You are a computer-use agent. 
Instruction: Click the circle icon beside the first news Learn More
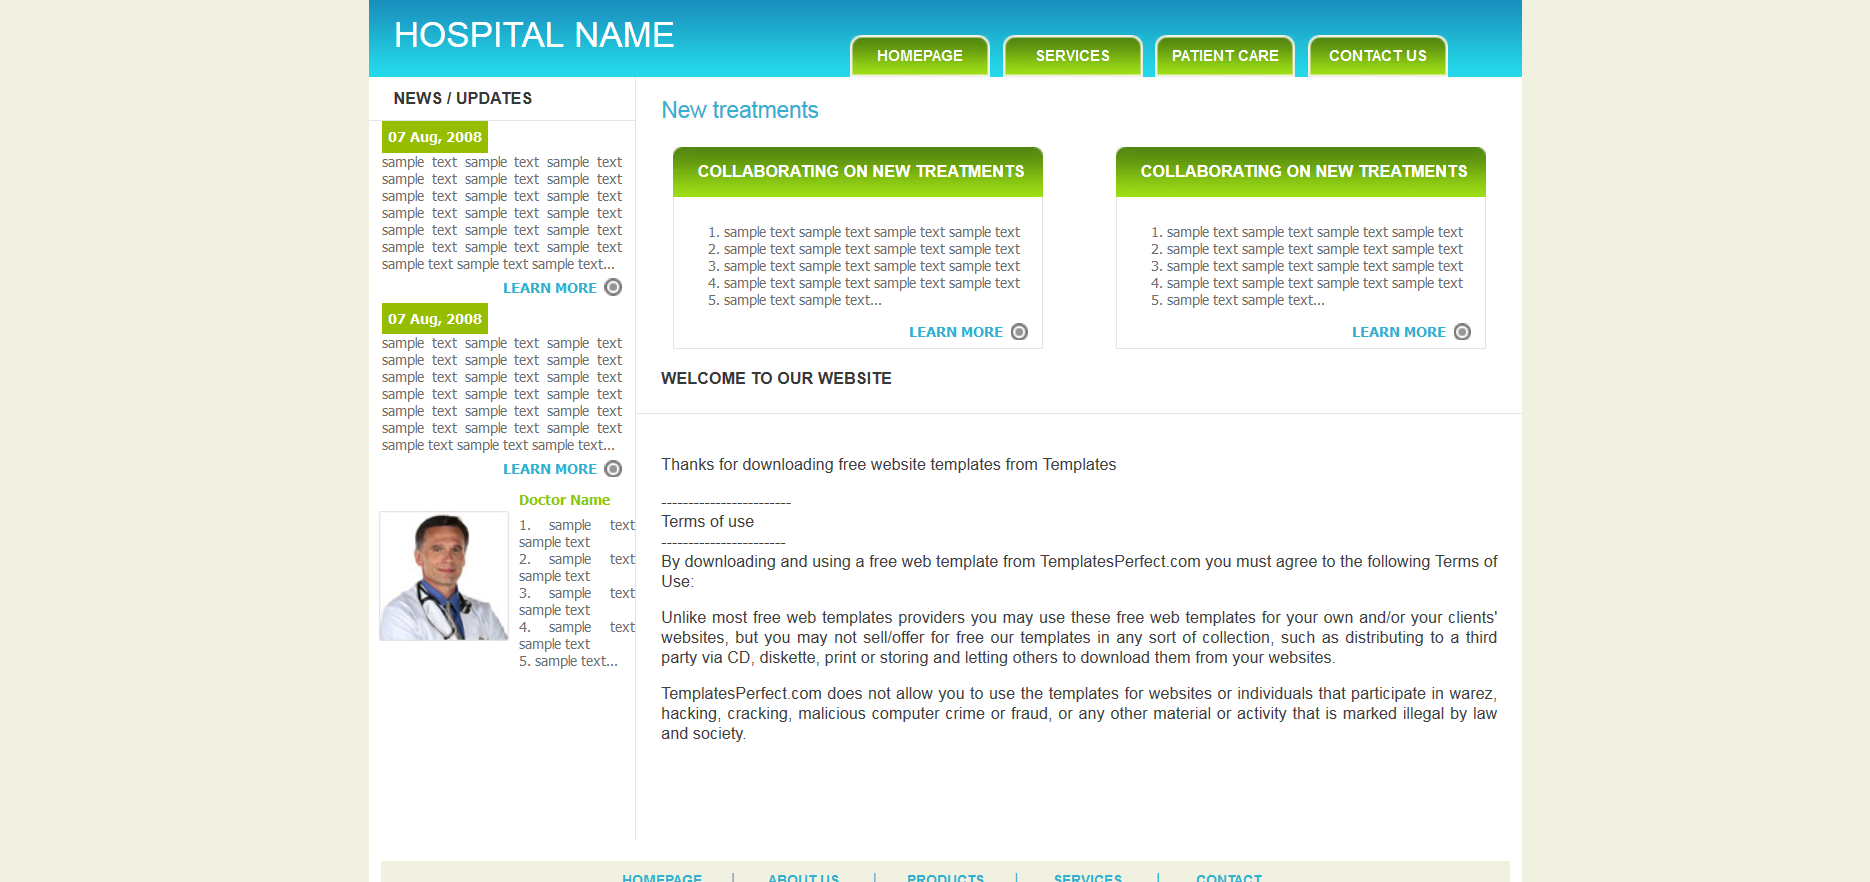(613, 288)
